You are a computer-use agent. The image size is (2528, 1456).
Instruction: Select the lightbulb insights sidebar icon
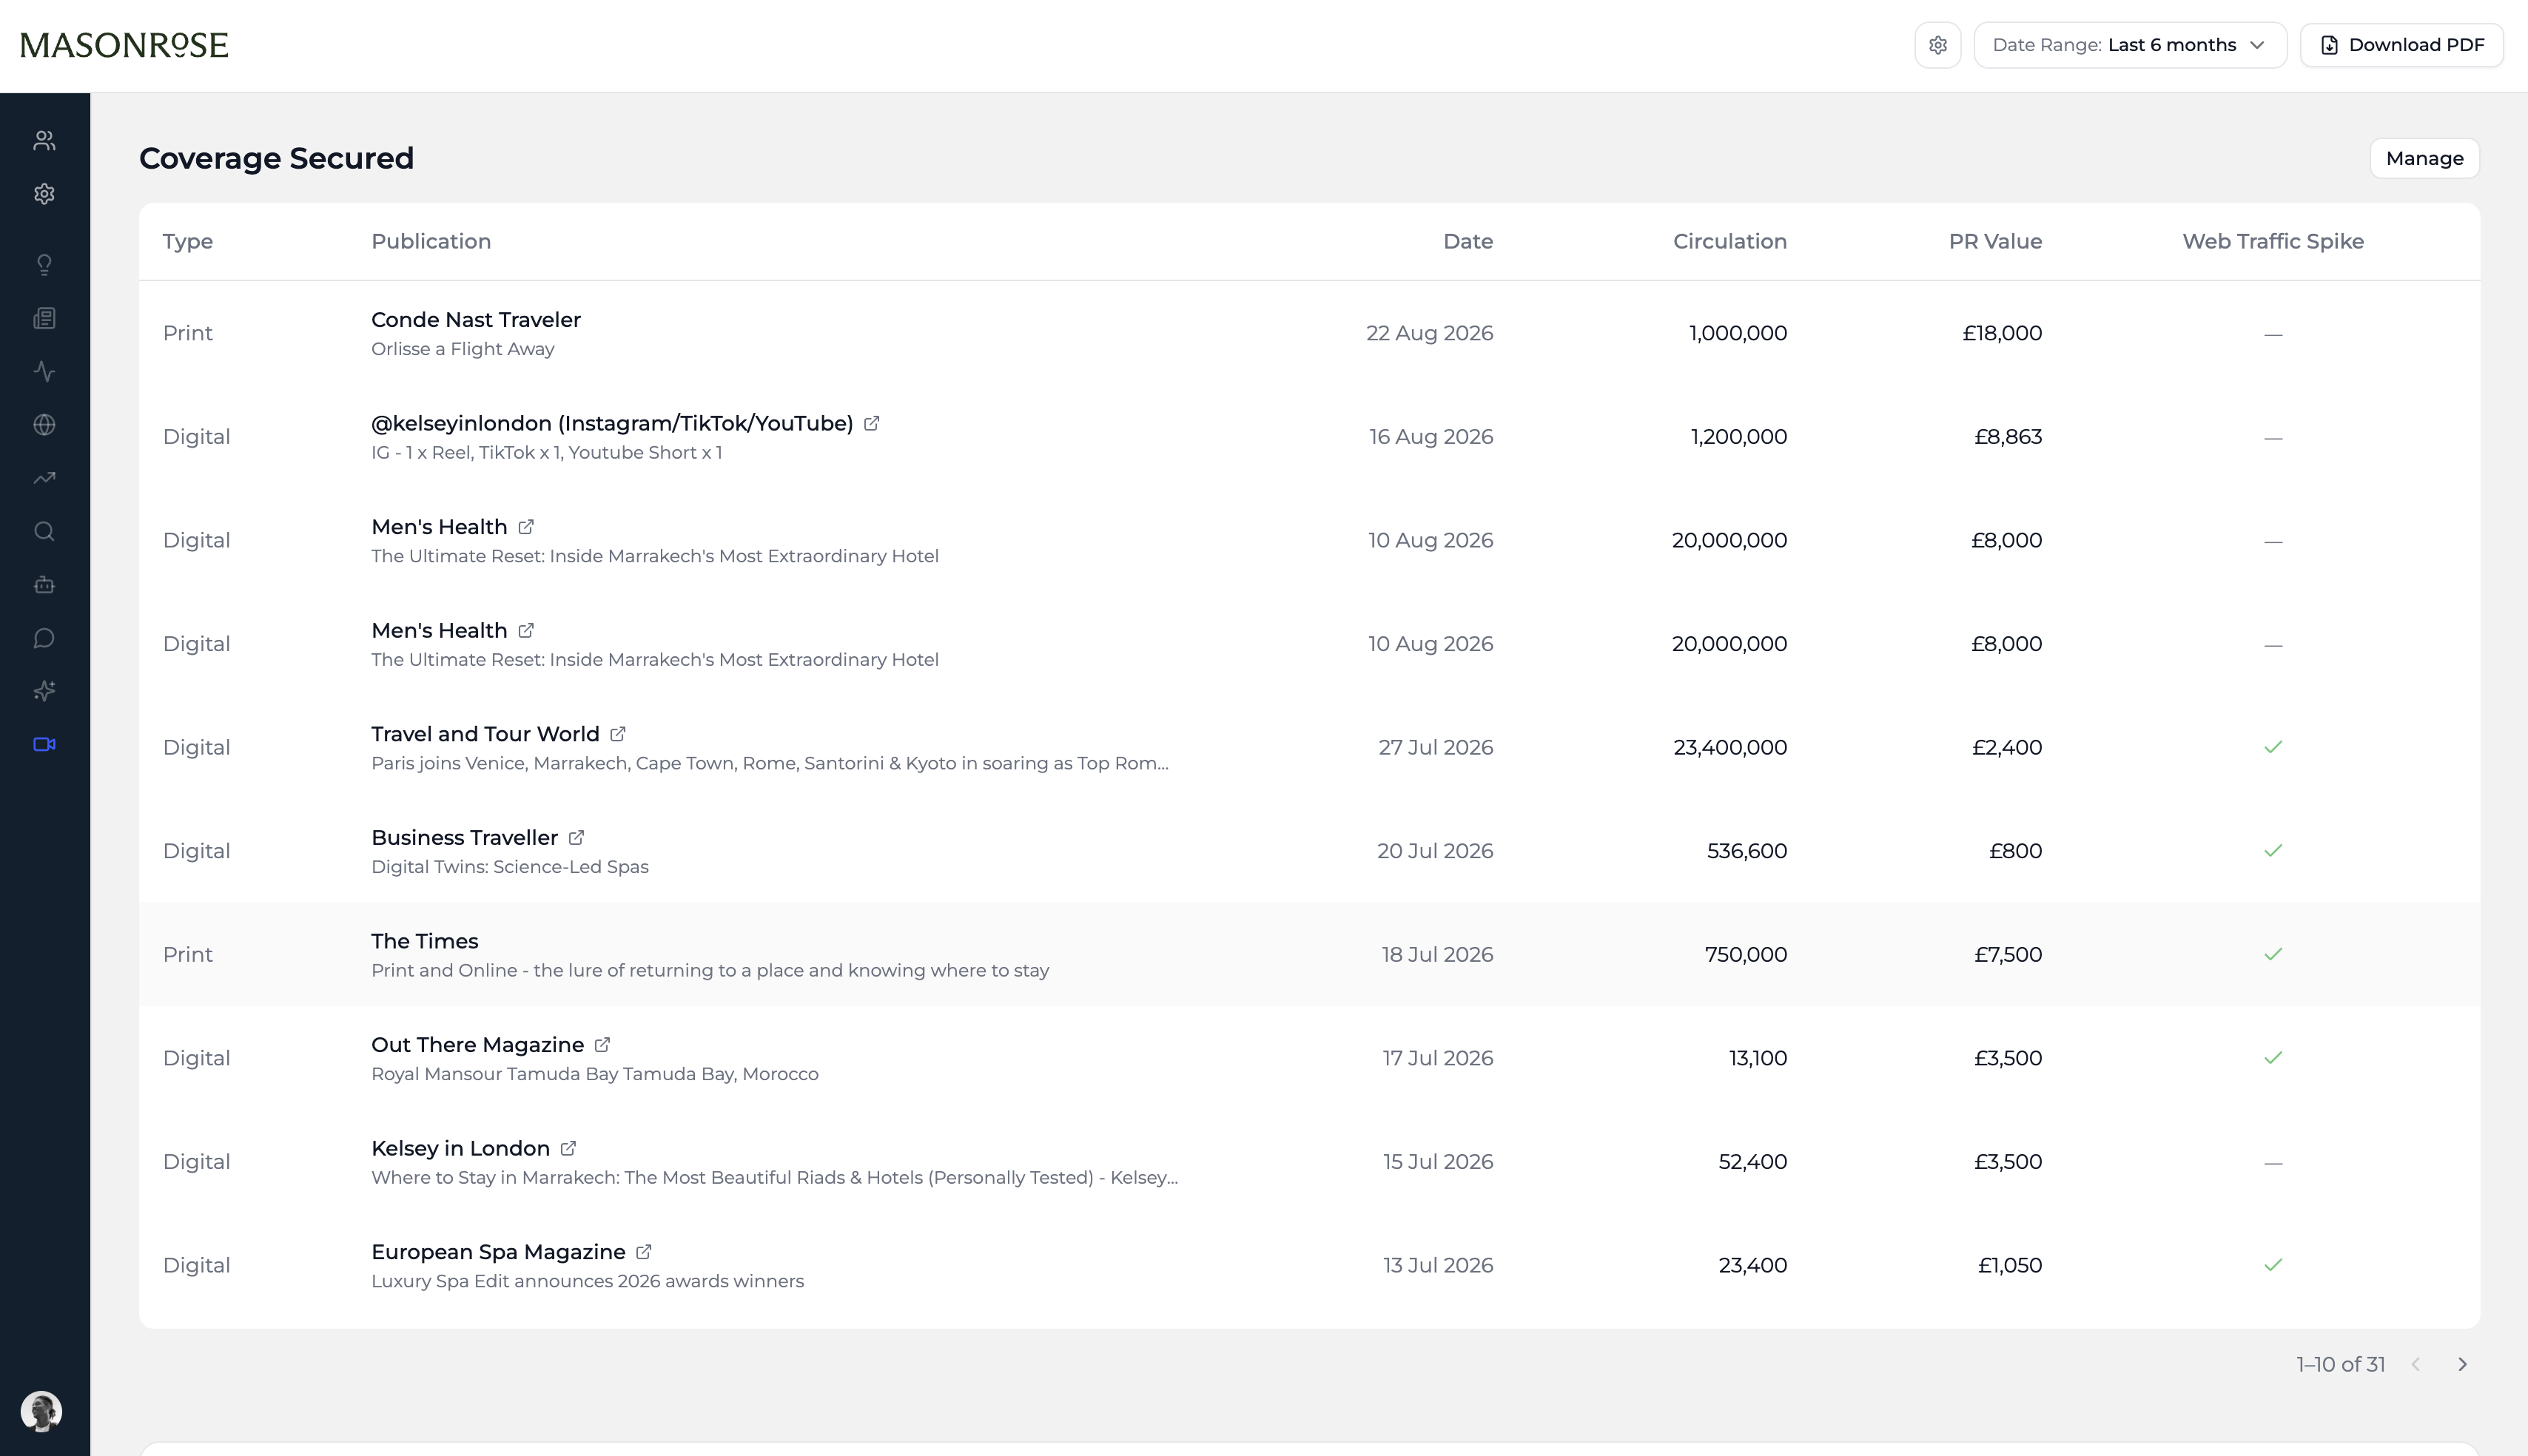(x=44, y=265)
